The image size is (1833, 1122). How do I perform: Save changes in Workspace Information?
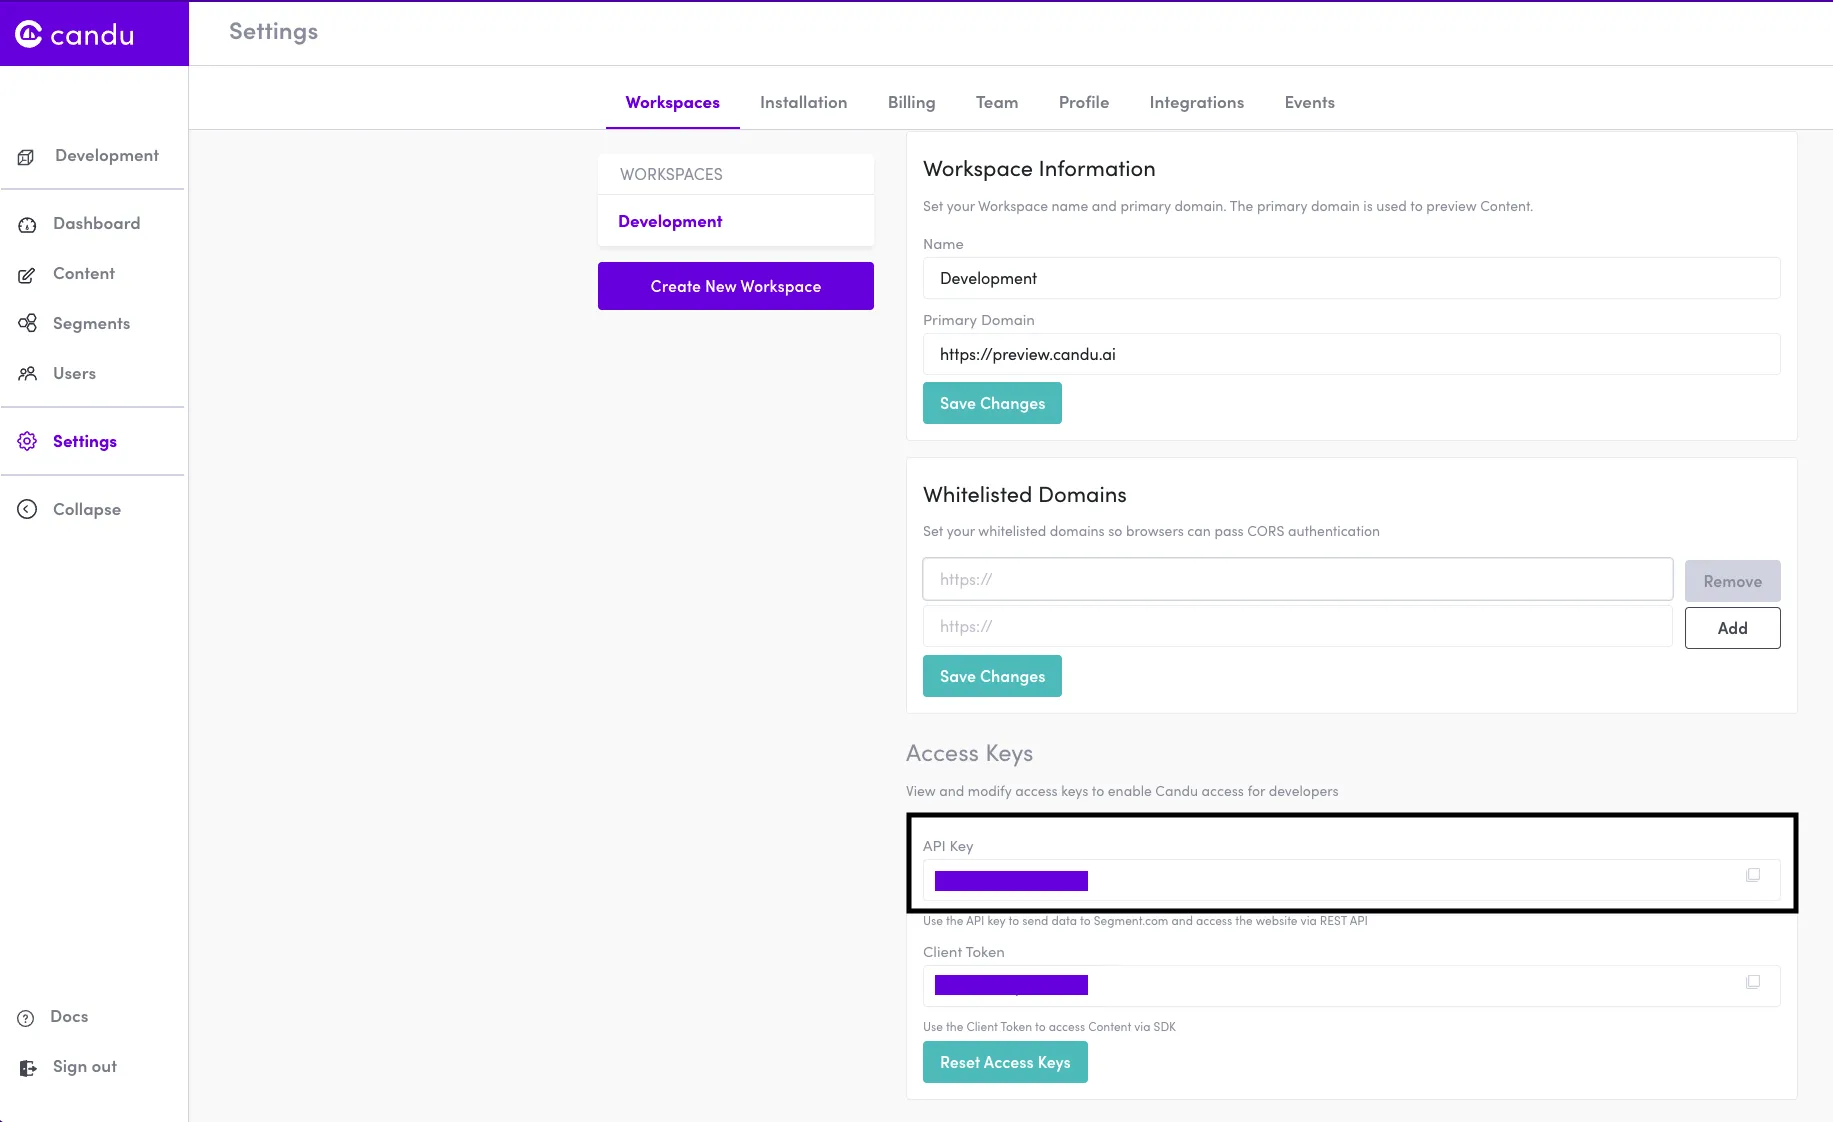[992, 403]
